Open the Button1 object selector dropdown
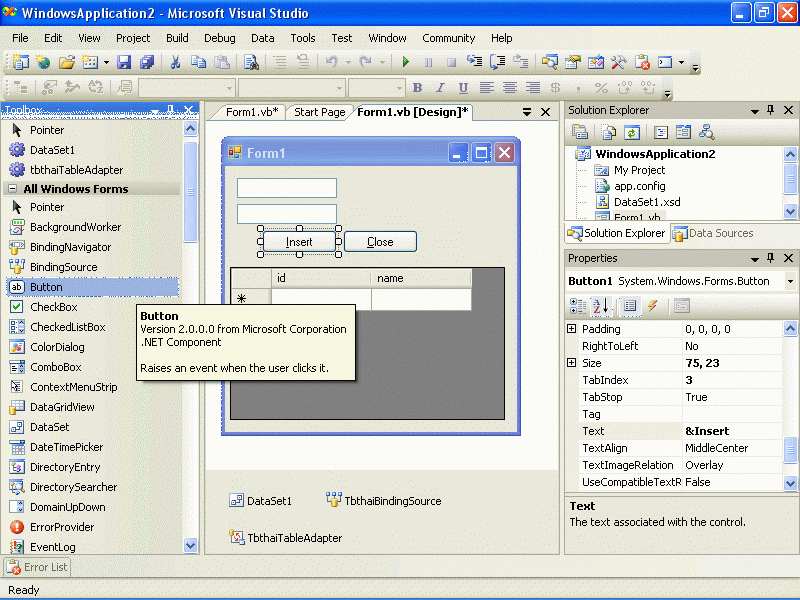Screen dimensions: 800x600 (x=790, y=282)
